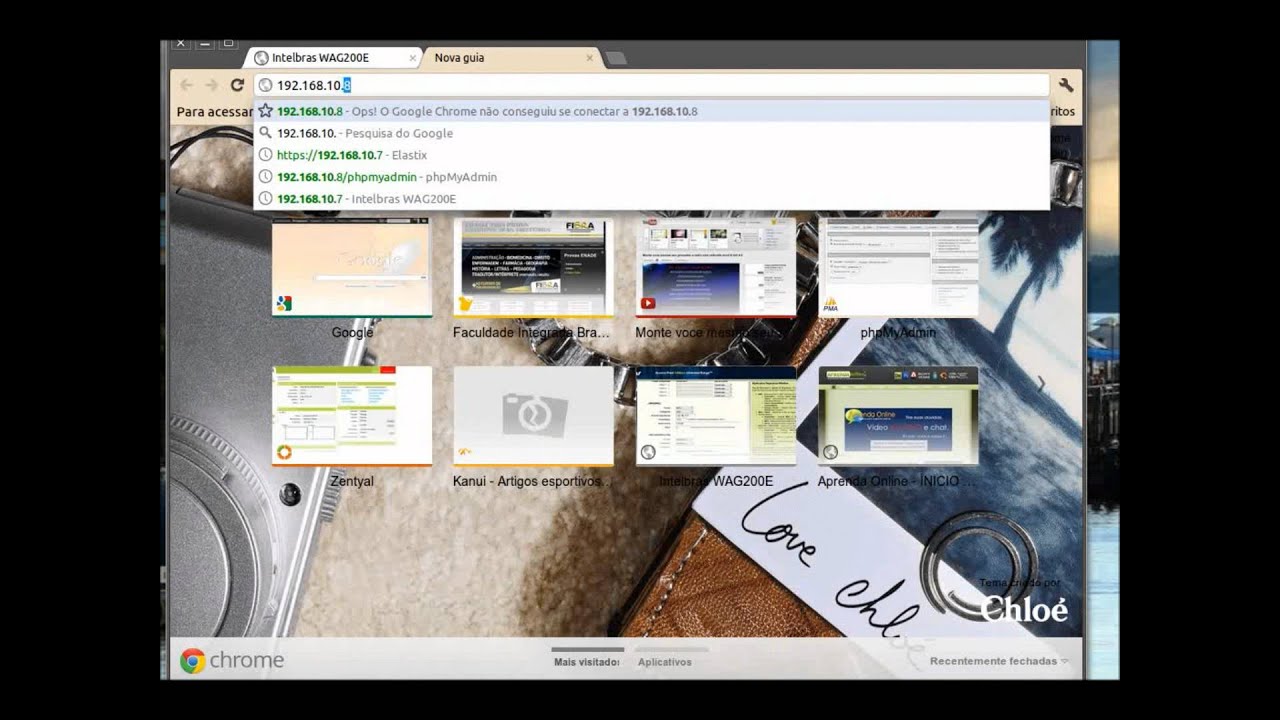Click the clock icon beside the phpMyAdmin suggestion

(x=265, y=177)
